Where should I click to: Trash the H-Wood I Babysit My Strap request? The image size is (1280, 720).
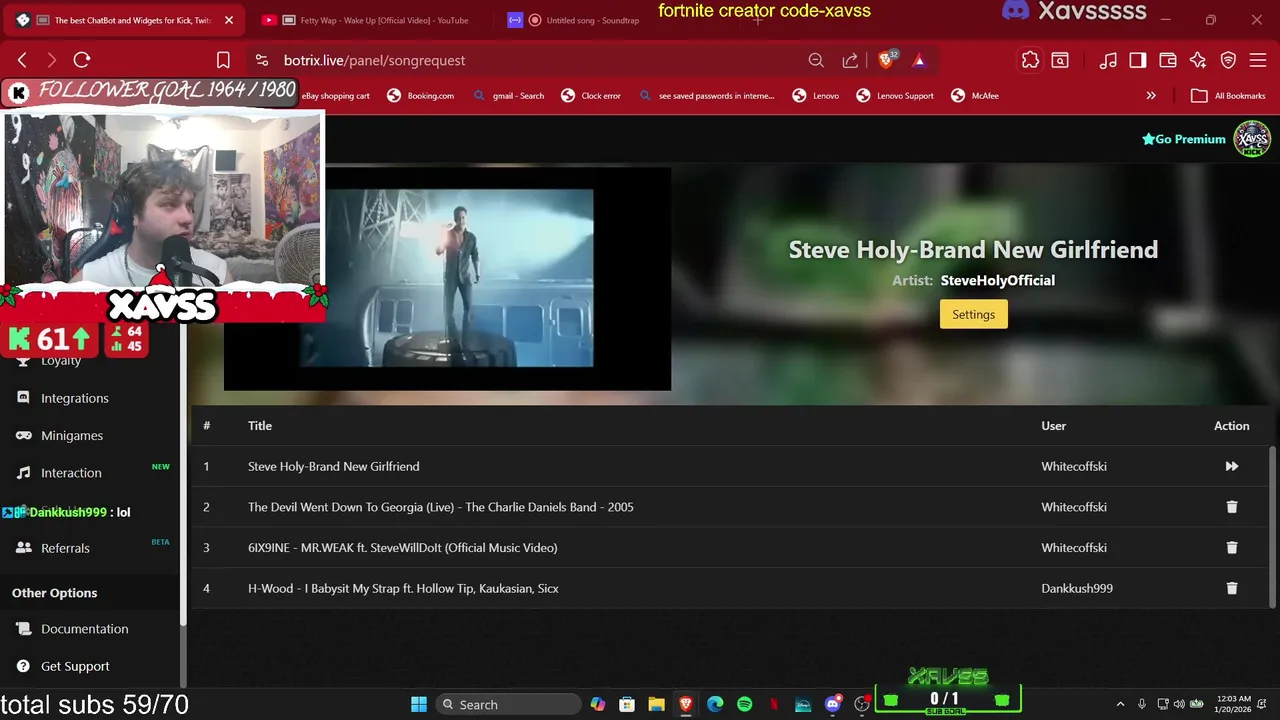tap(1231, 589)
